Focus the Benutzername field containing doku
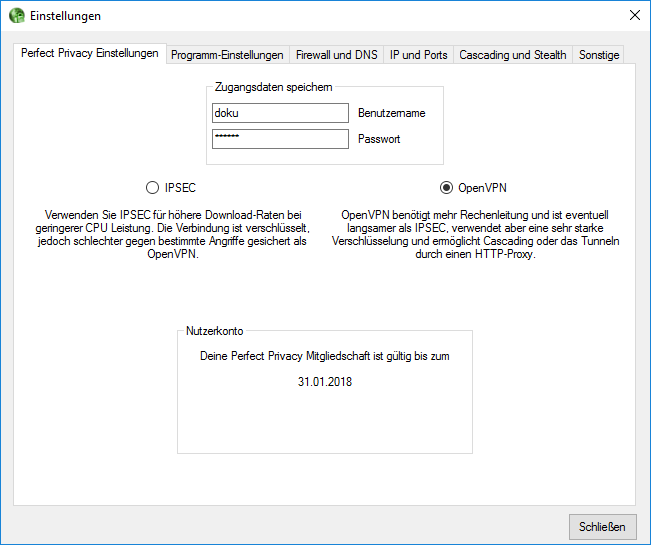Image resolution: width=651 pixels, height=545 pixels. pos(280,113)
